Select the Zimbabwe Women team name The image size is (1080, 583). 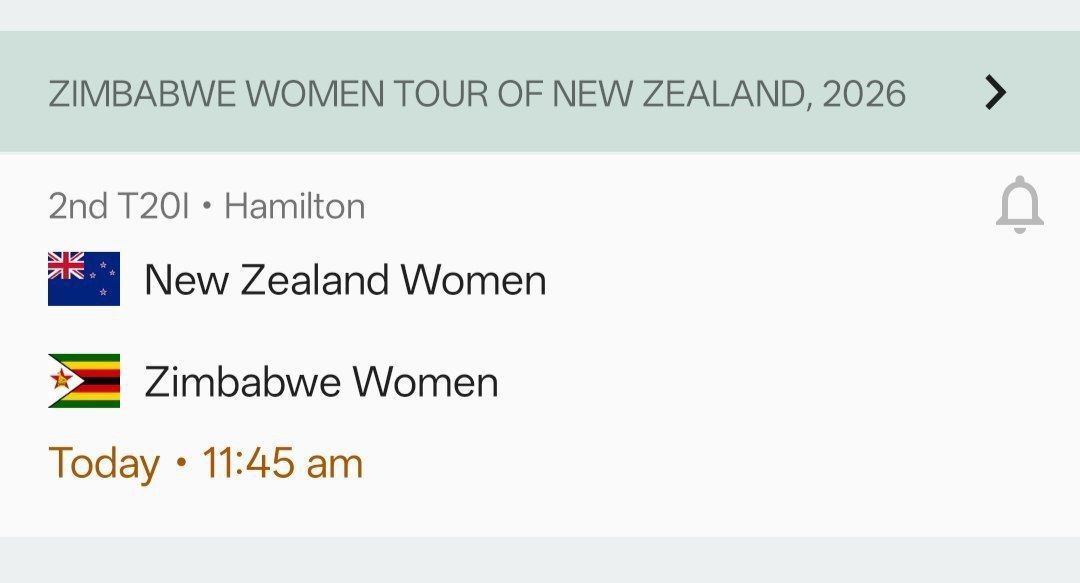pos(321,382)
